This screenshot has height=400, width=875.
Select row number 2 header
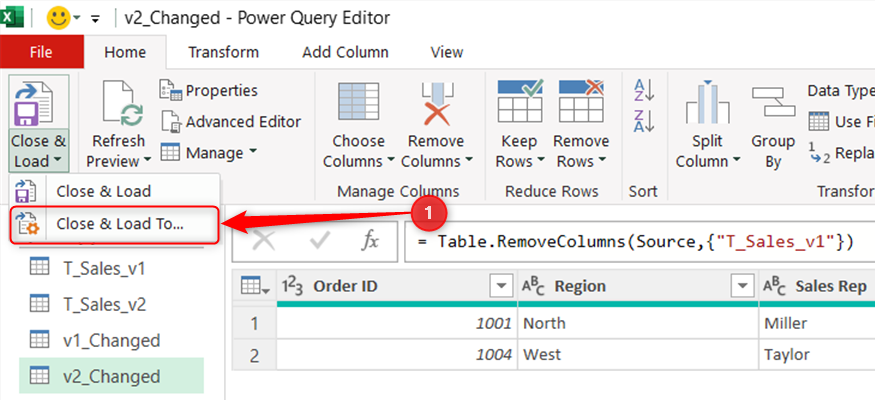(x=254, y=355)
